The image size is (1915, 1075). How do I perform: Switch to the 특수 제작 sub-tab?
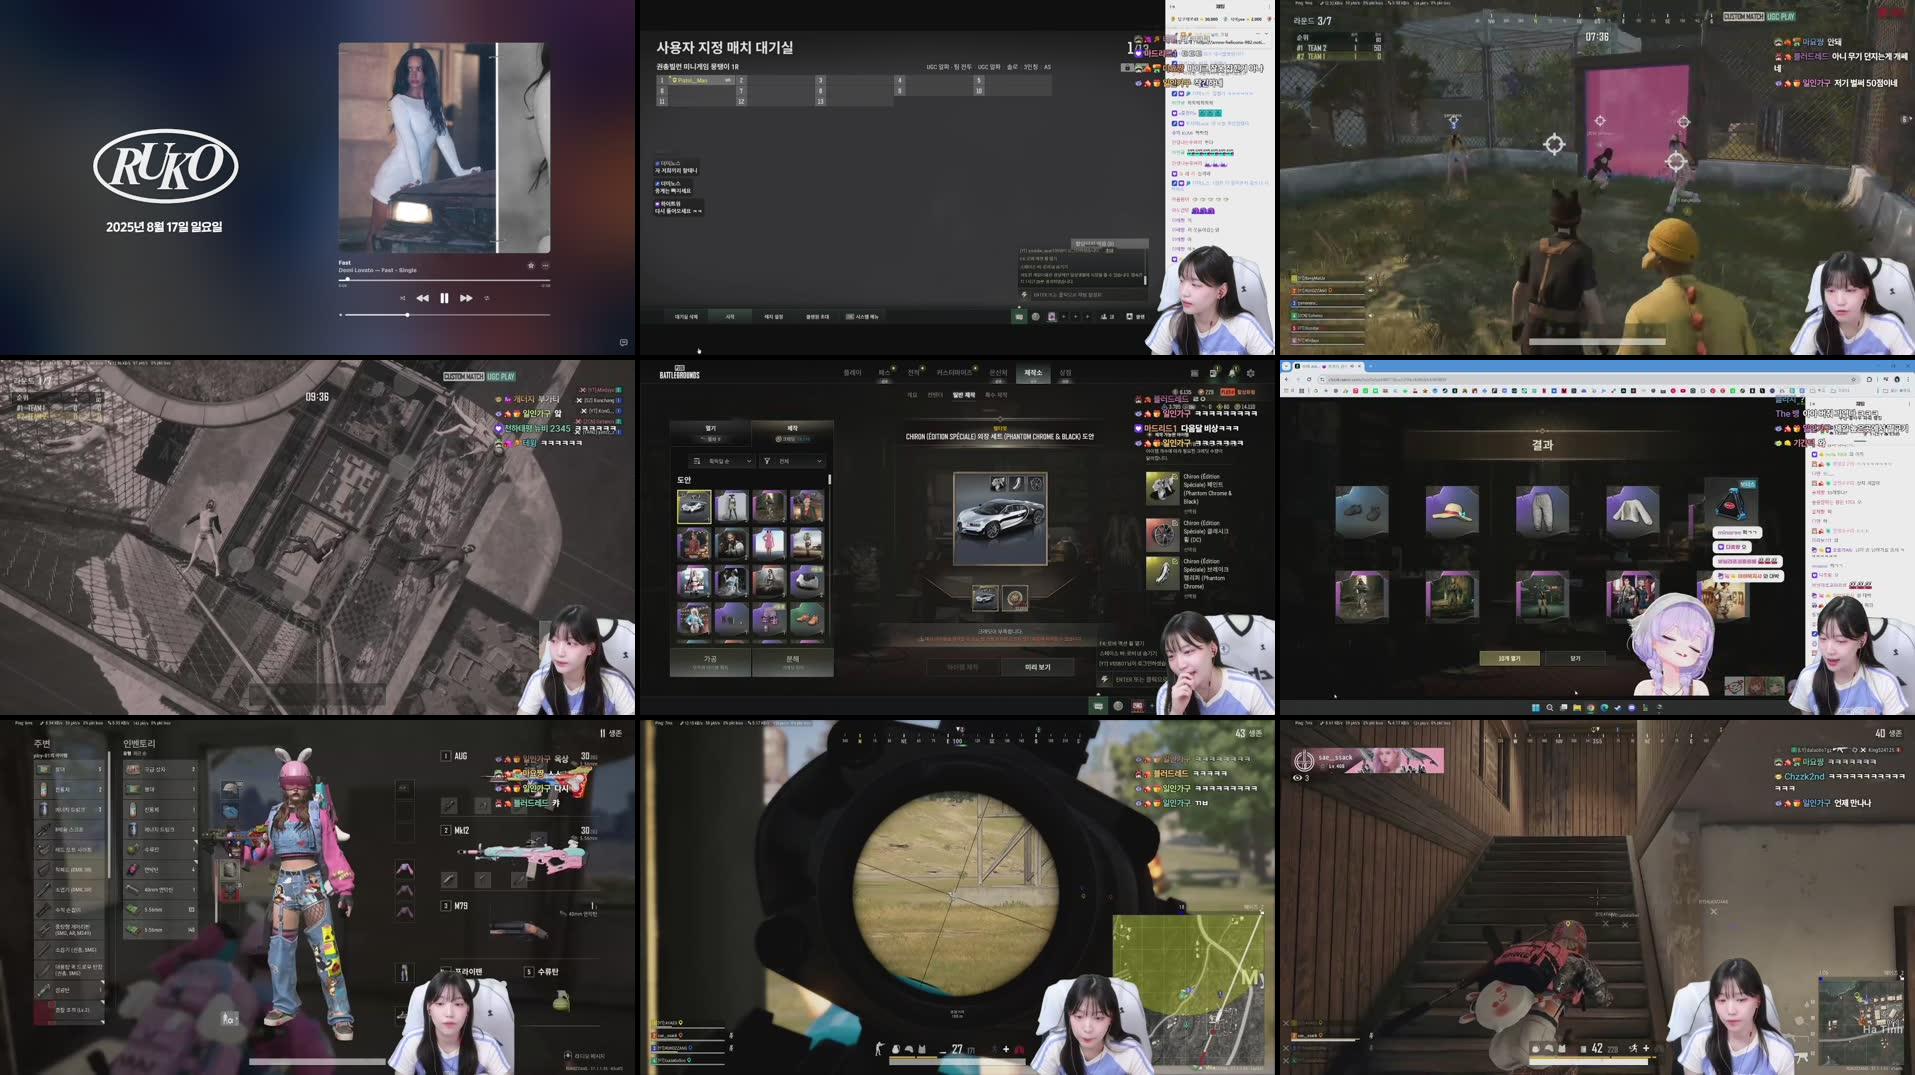(x=996, y=395)
